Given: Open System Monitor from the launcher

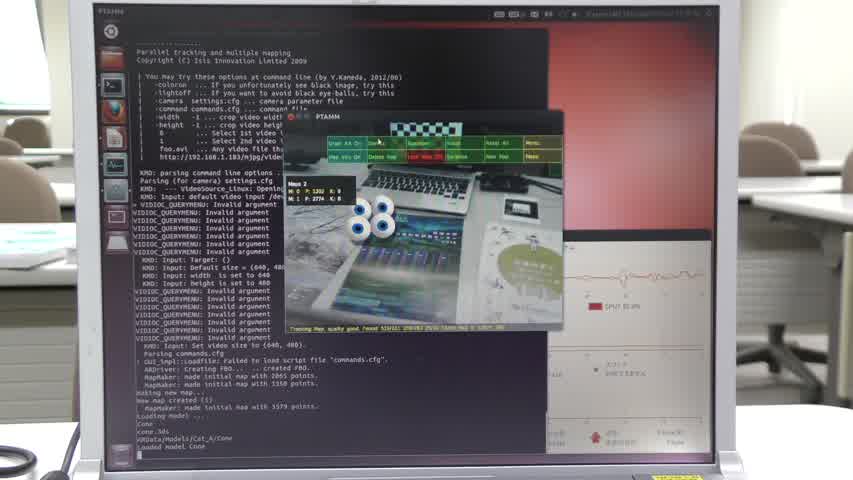Looking at the screenshot, I should coord(116,163).
